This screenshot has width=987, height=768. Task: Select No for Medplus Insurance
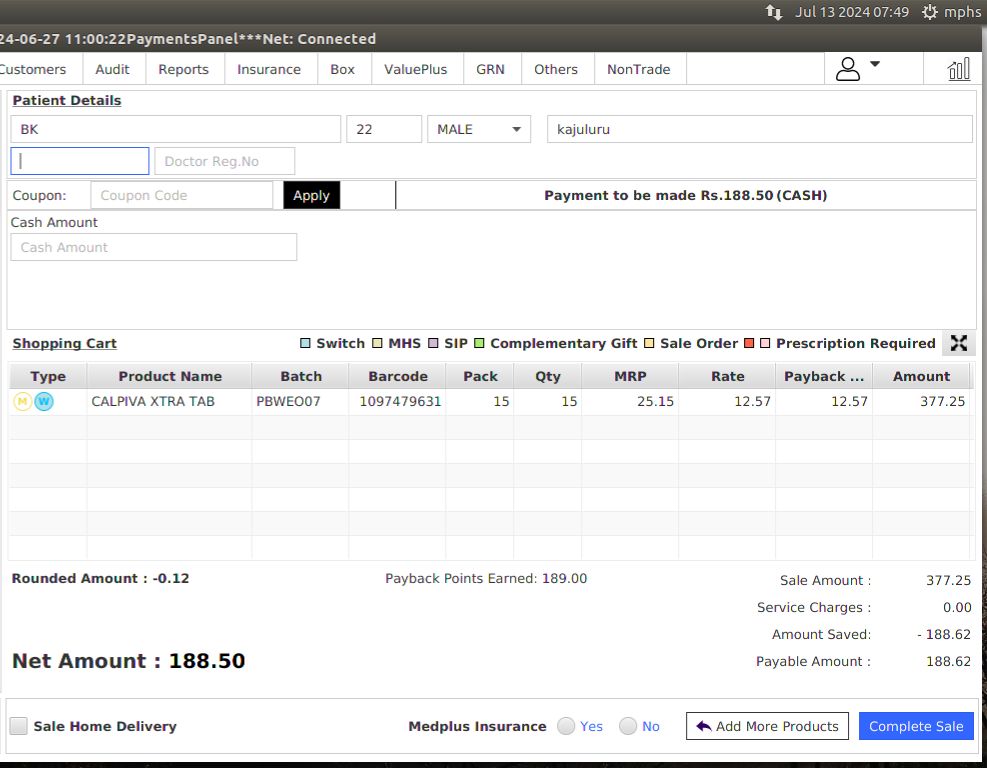click(x=628, y=726)
